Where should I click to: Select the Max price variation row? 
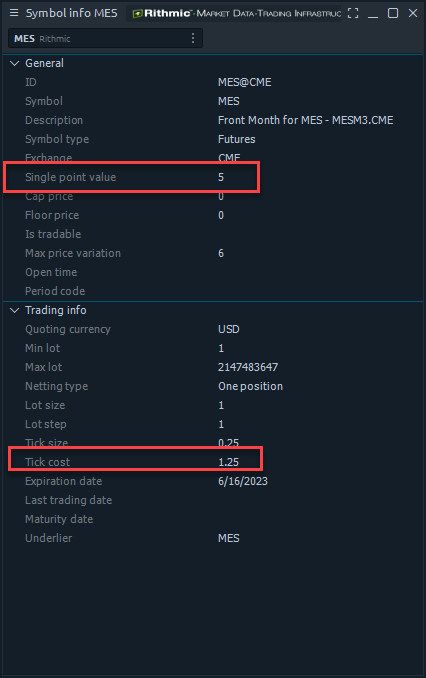pos(213,253)
